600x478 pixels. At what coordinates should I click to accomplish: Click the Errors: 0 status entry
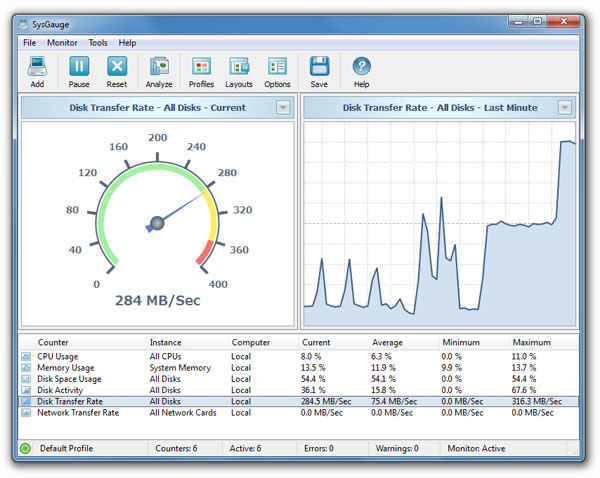319,449
